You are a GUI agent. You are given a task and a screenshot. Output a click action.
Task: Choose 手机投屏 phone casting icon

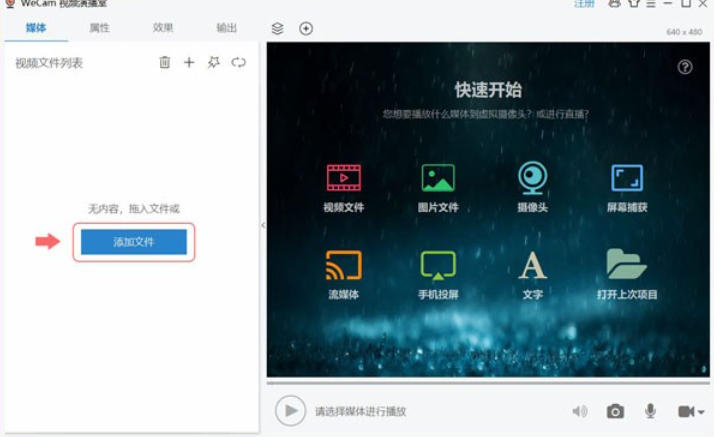pos(438,265)
